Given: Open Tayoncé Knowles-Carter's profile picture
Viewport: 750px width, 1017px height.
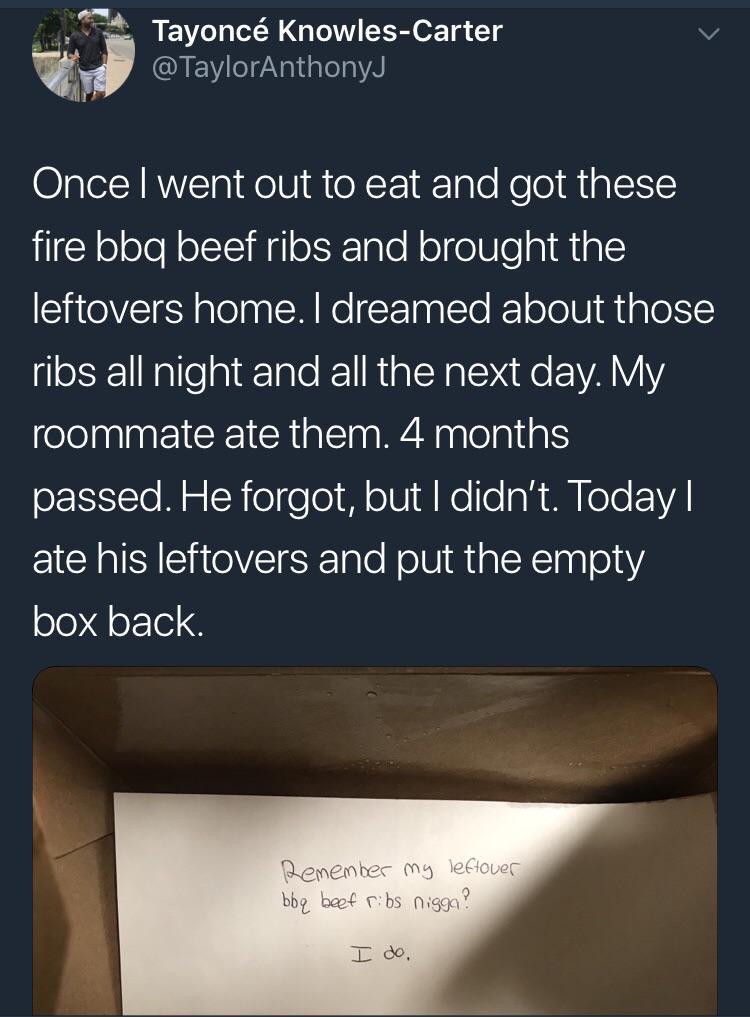Looking at the screenshot, I should (84, 54).
